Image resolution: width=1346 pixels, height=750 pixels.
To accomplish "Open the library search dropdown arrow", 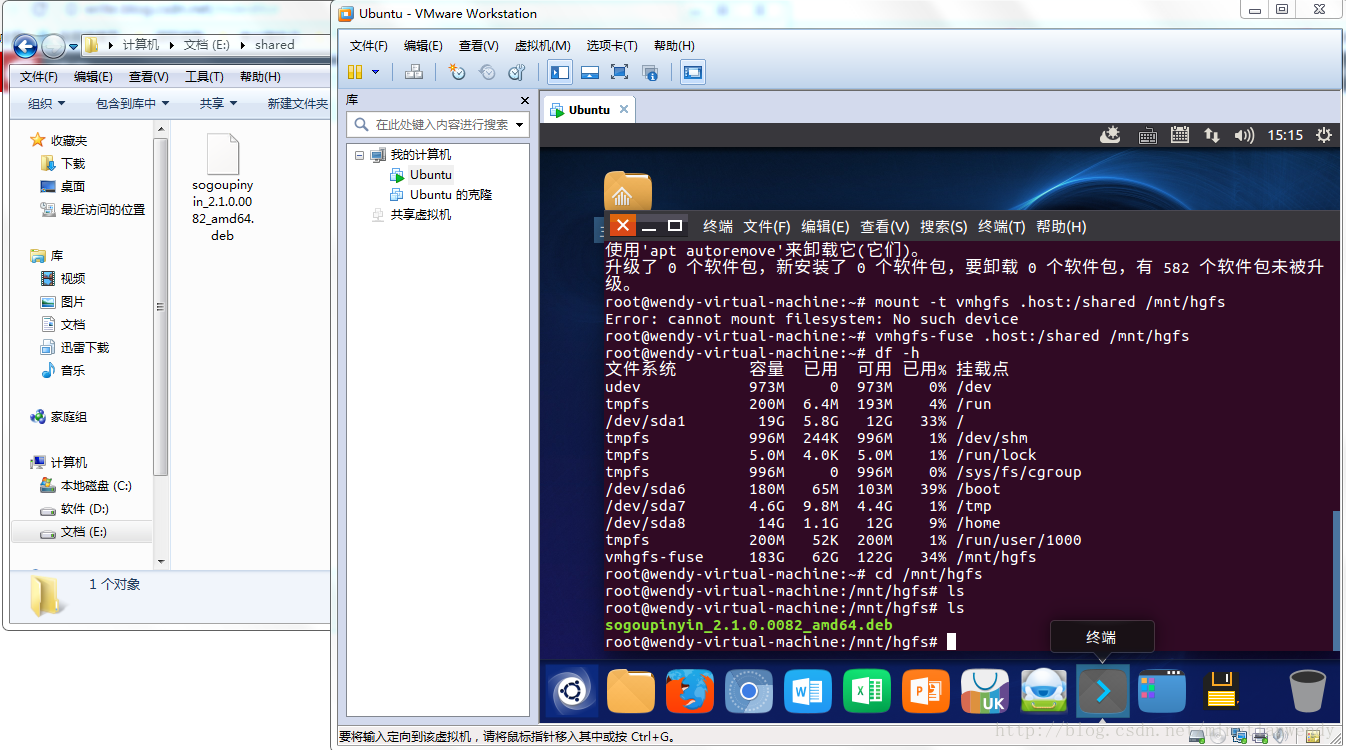I will [517, 125].
